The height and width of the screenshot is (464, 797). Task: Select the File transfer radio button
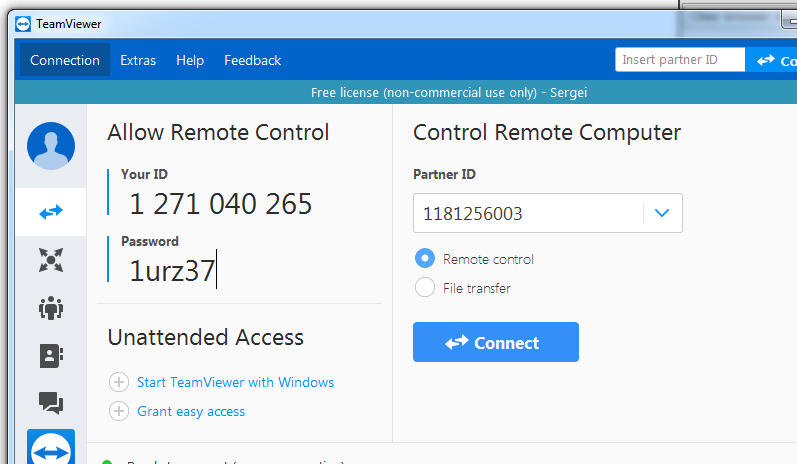tap(425, 288)
